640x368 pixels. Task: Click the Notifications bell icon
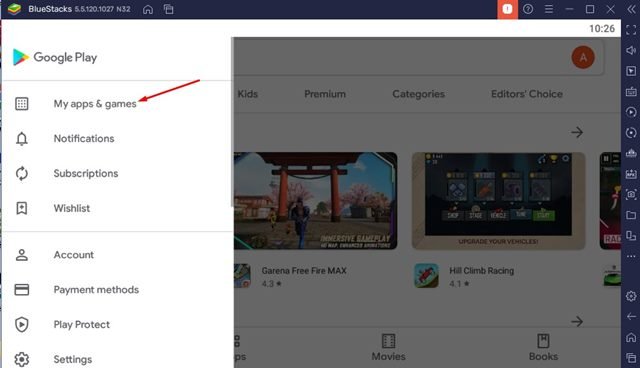(22, 139)
